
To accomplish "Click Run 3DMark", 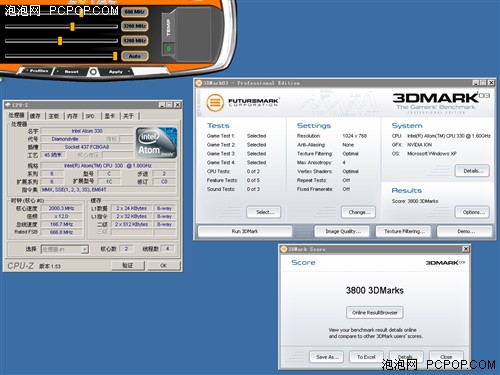I will 245,231.
